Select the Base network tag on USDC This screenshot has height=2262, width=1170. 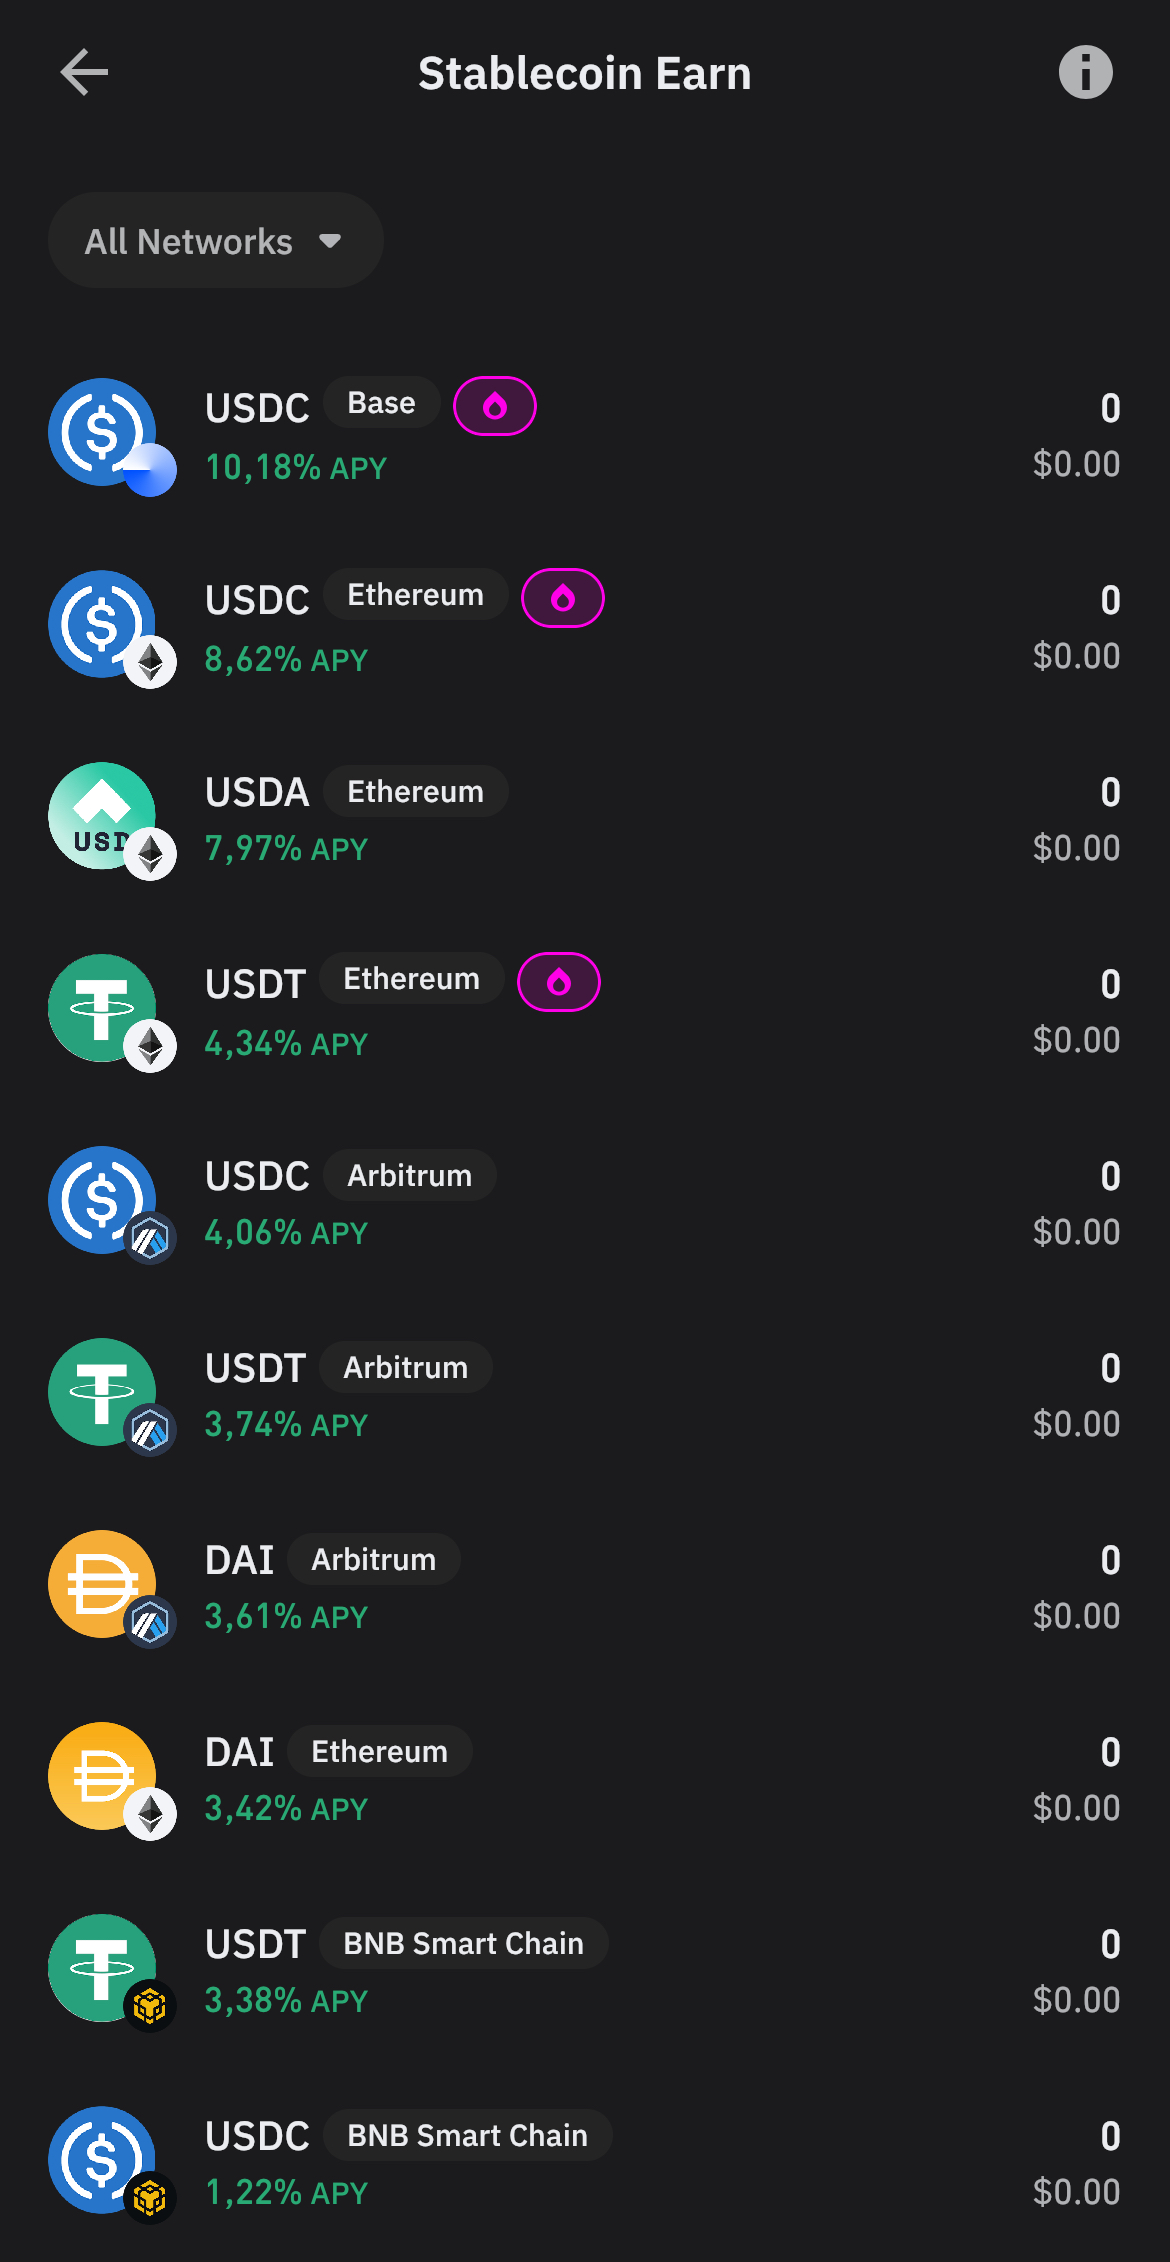[381, 403]
